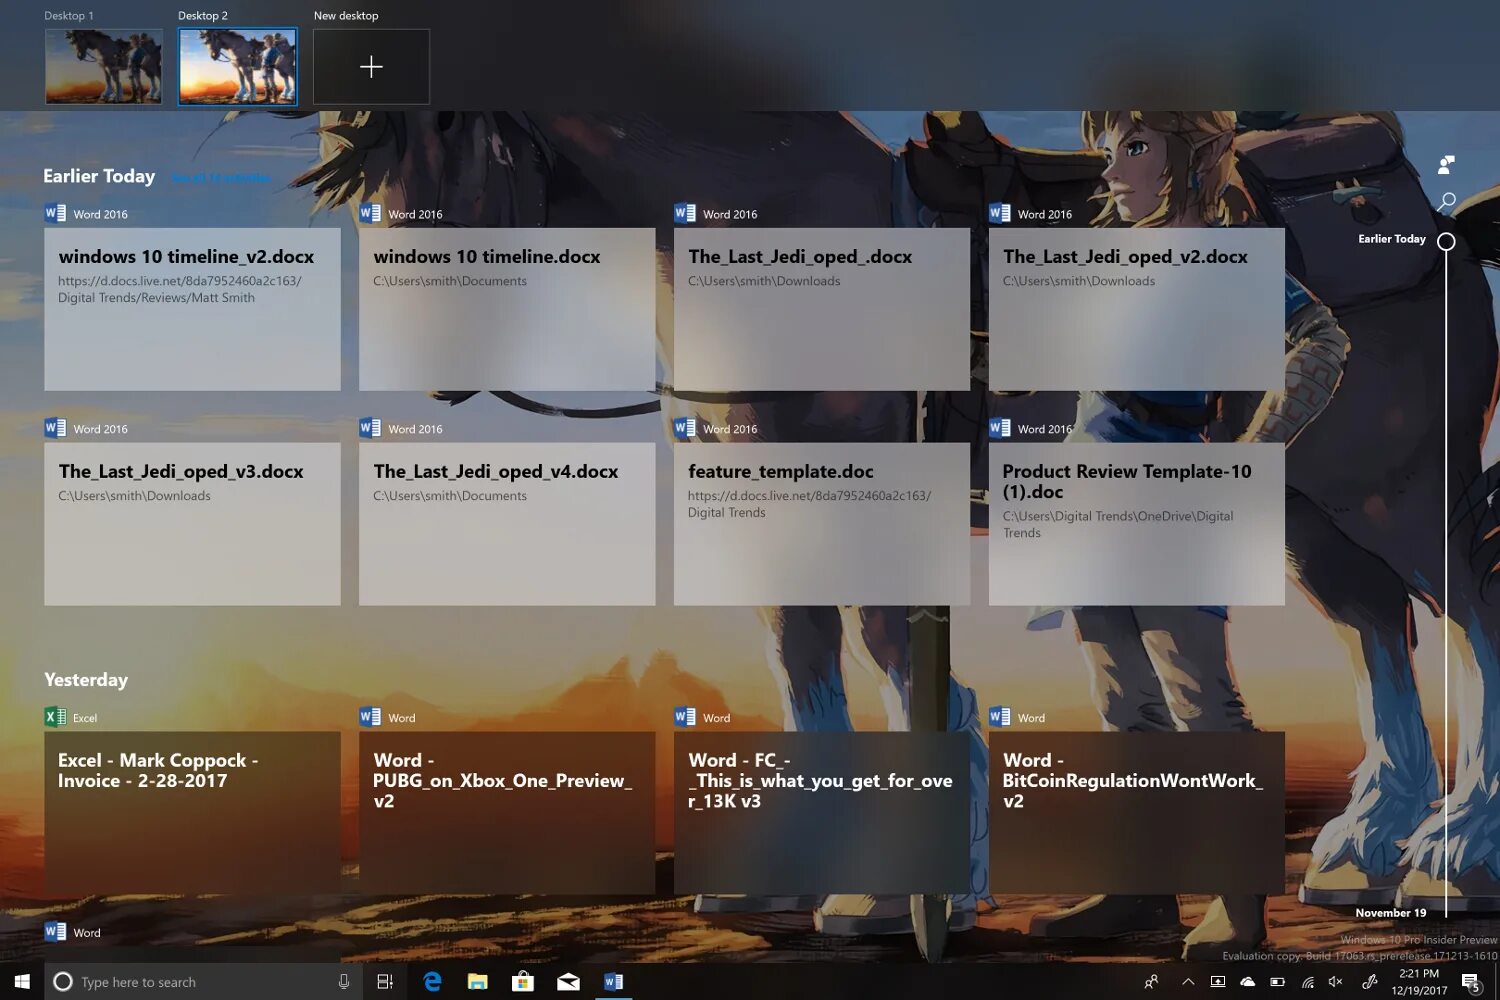Viewport: 1500px width, 1000px height.
Task: Click Word icon above The_Last_Jedi_oped_.docx
Action: [x=685, y=213]
